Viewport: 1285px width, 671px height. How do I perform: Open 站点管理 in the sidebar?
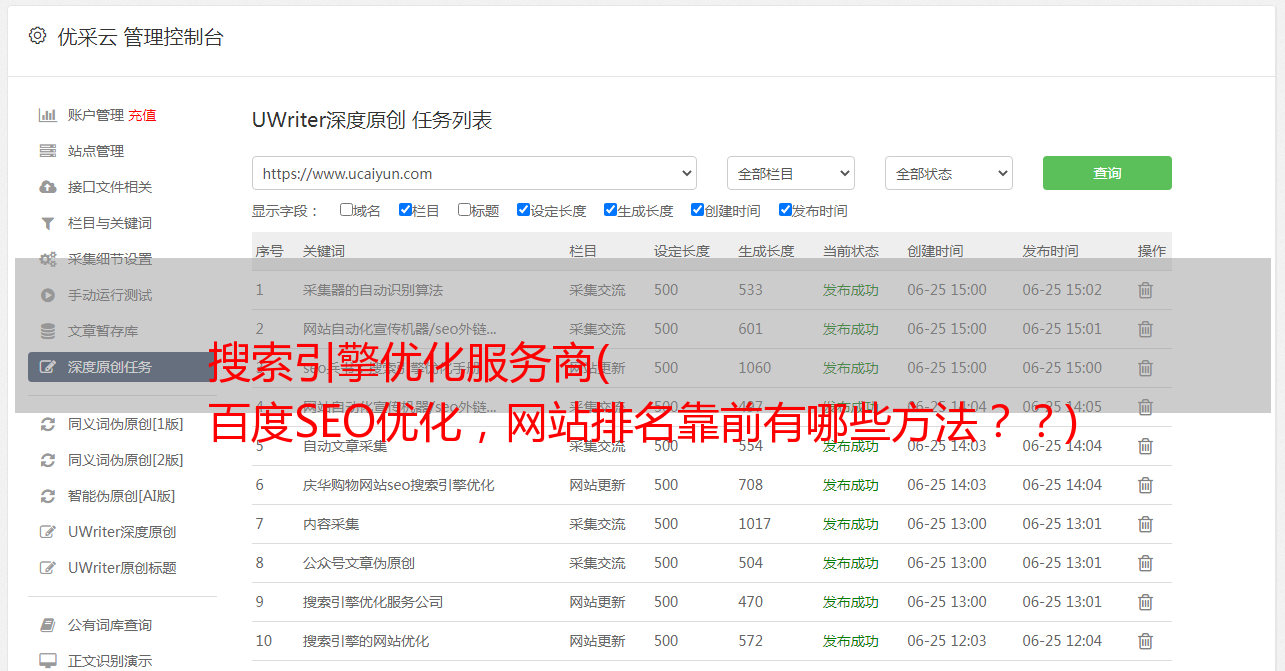(x=96, y=151)
